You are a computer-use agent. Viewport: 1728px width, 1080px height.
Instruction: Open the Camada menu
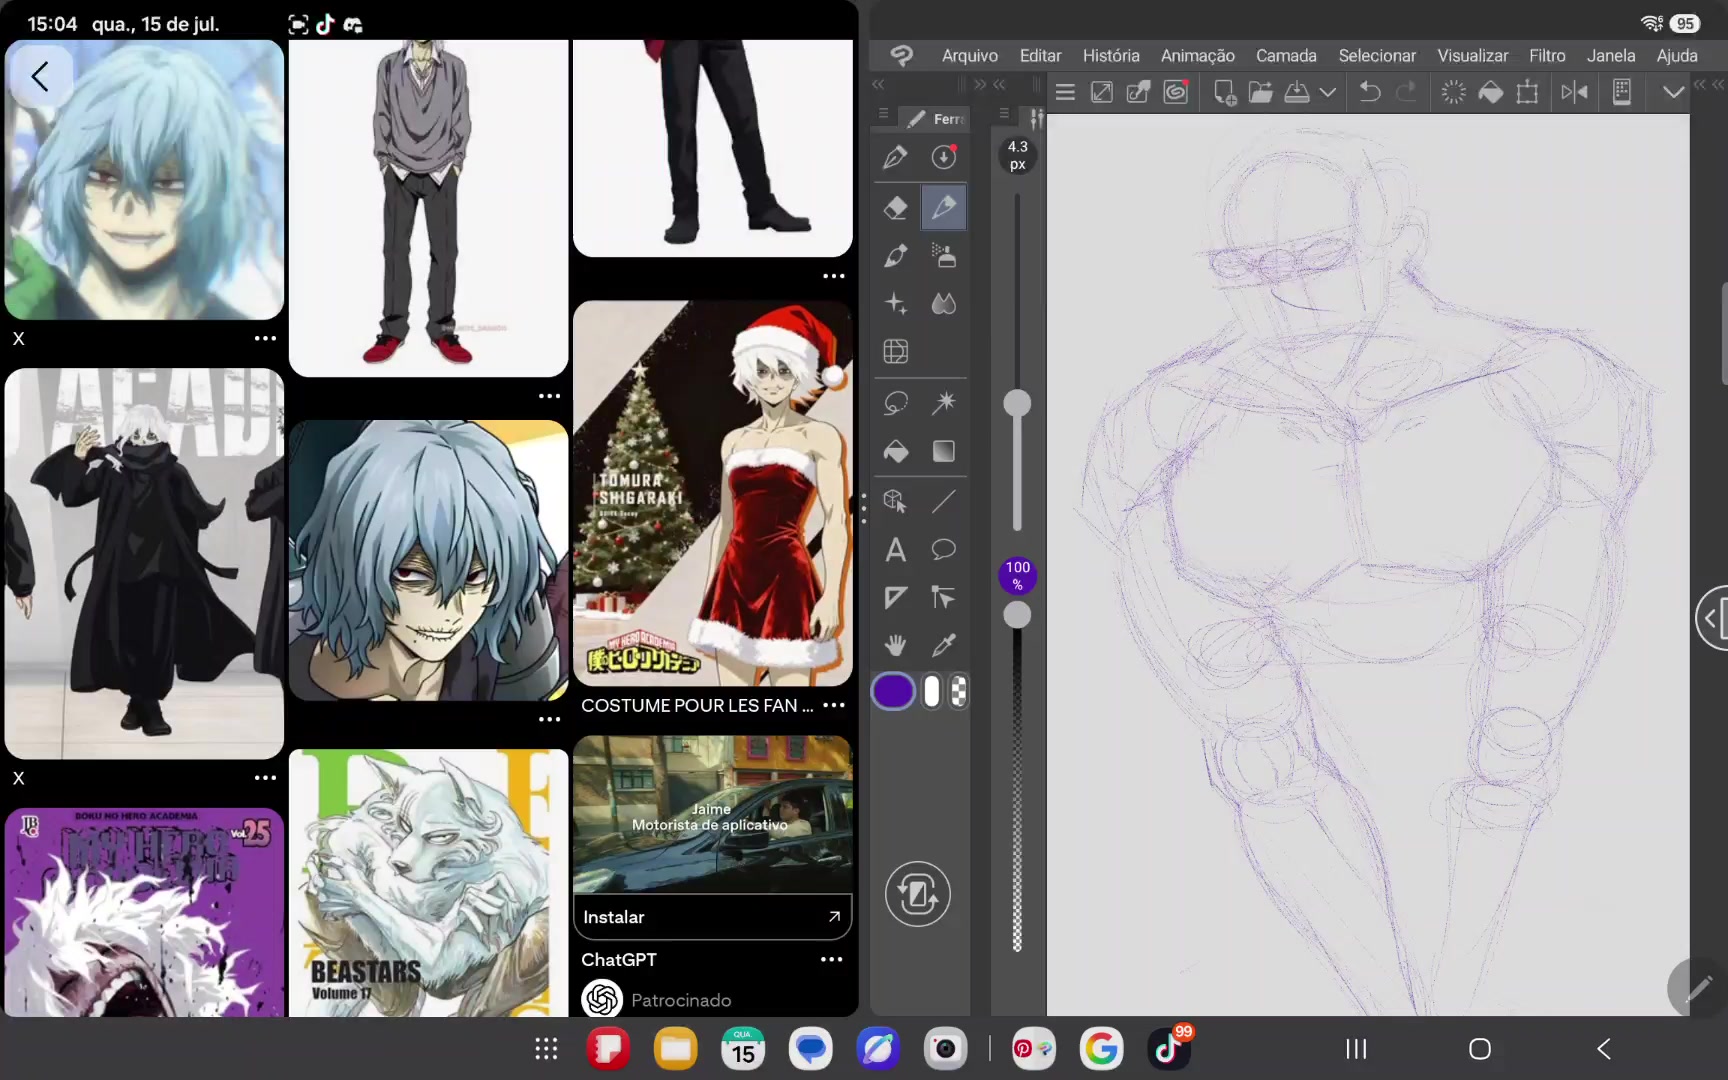tap(1286, 56)
